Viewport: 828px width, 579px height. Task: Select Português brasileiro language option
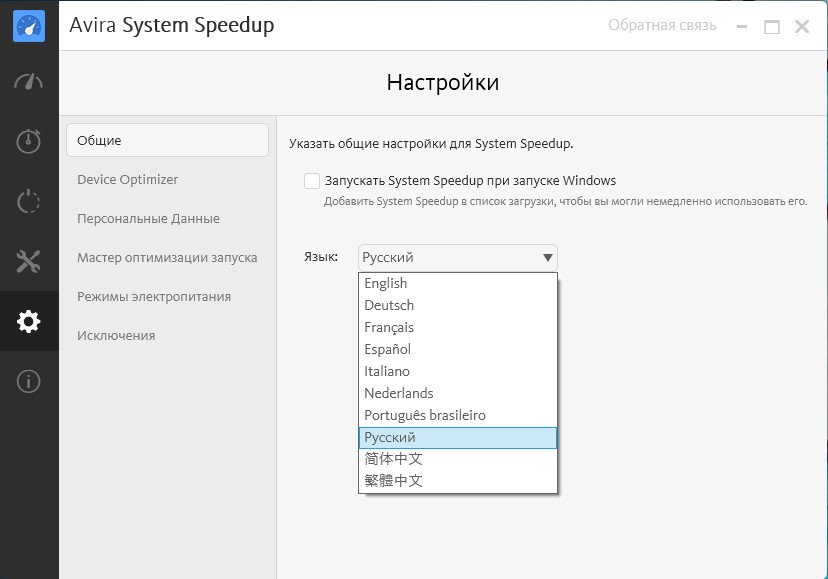coord(425,416)
